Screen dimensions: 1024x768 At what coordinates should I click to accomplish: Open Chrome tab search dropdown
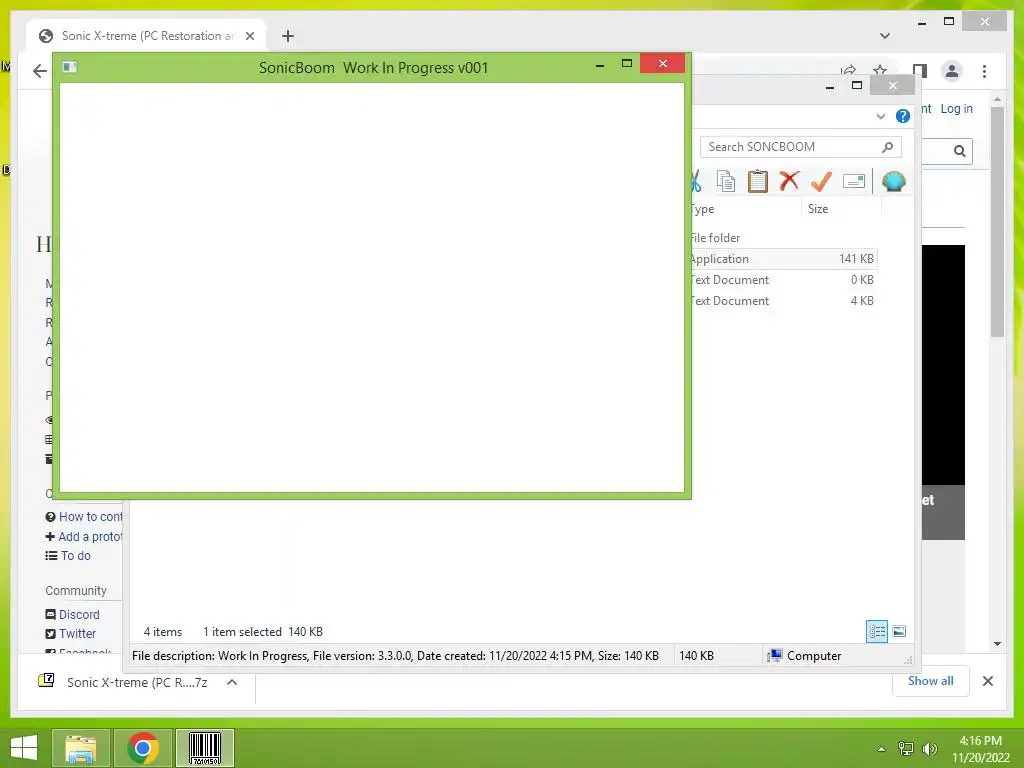pos(885,36)
